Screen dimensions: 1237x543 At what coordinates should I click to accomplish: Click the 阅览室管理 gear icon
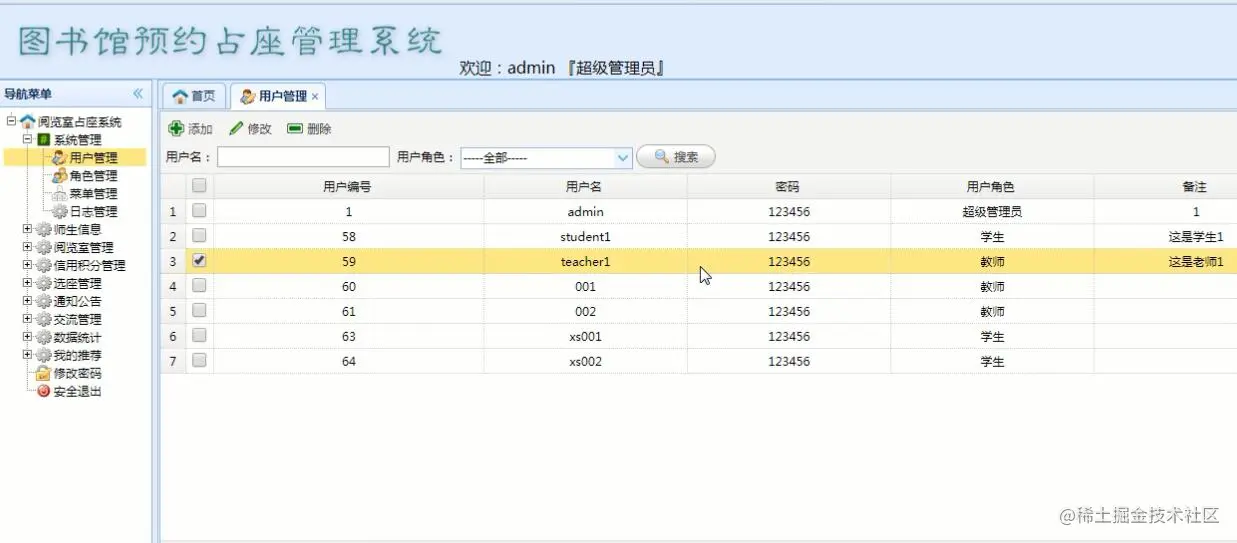click(43, 247)
